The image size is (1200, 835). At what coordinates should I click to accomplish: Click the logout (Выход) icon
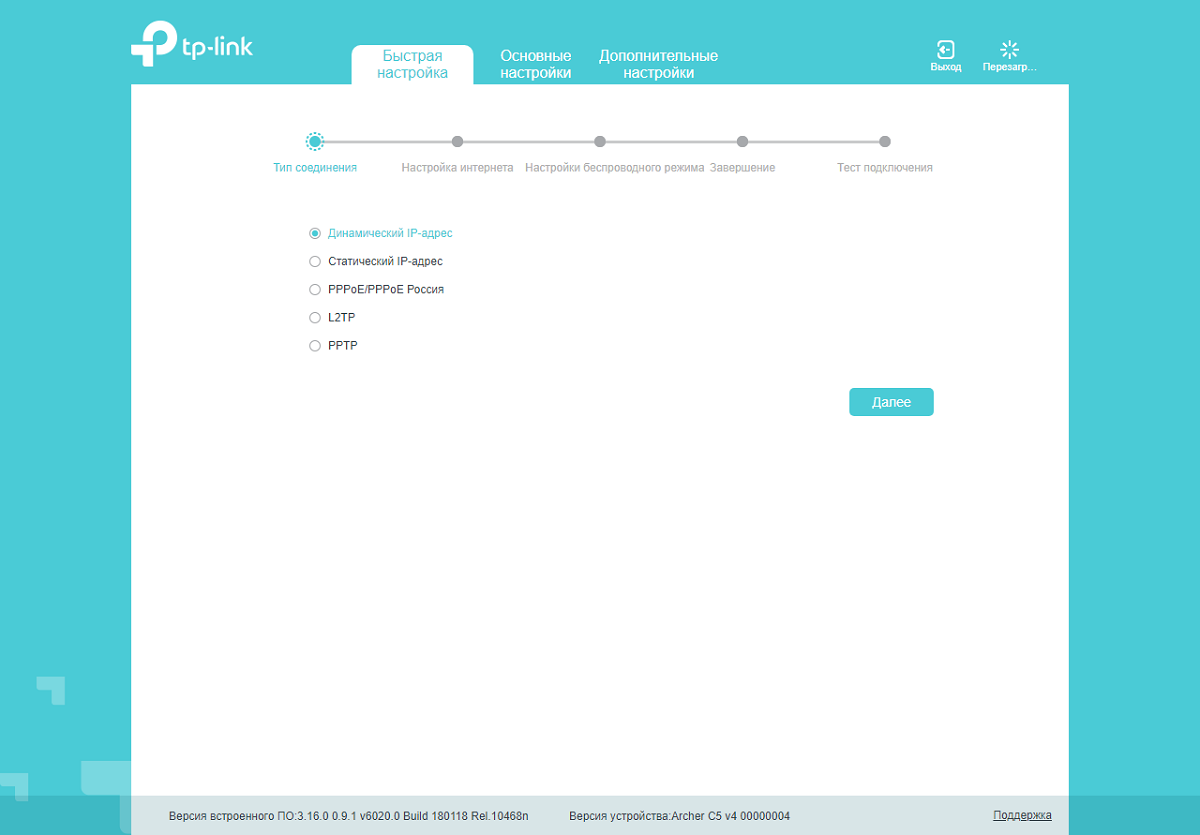coord(945,49)
